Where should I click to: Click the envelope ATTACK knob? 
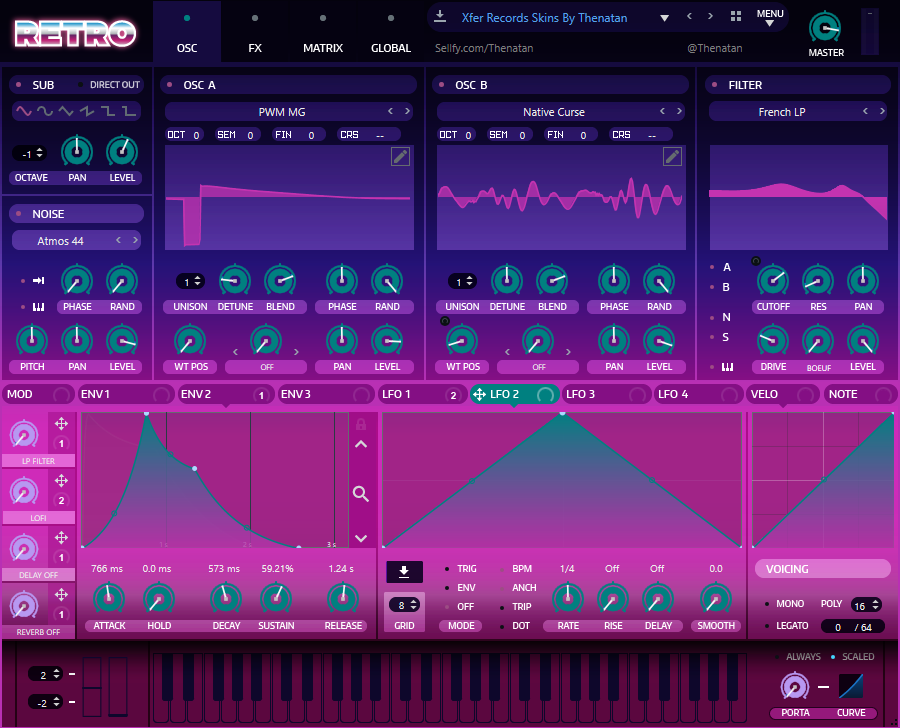click(x=109, y=598)
